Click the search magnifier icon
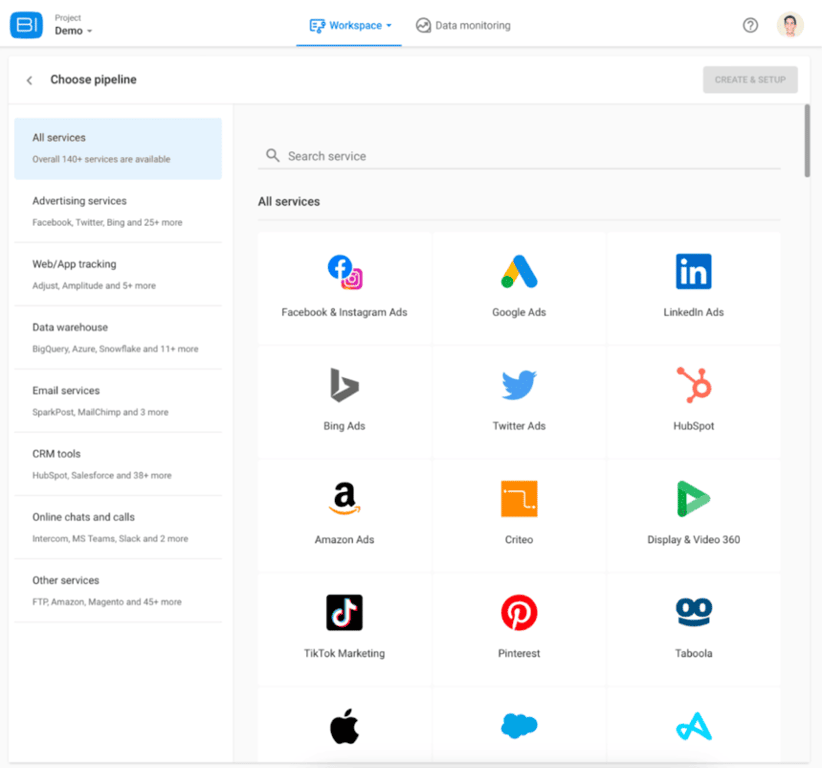This screenshot has height=768, width=822. click(273, 155)
